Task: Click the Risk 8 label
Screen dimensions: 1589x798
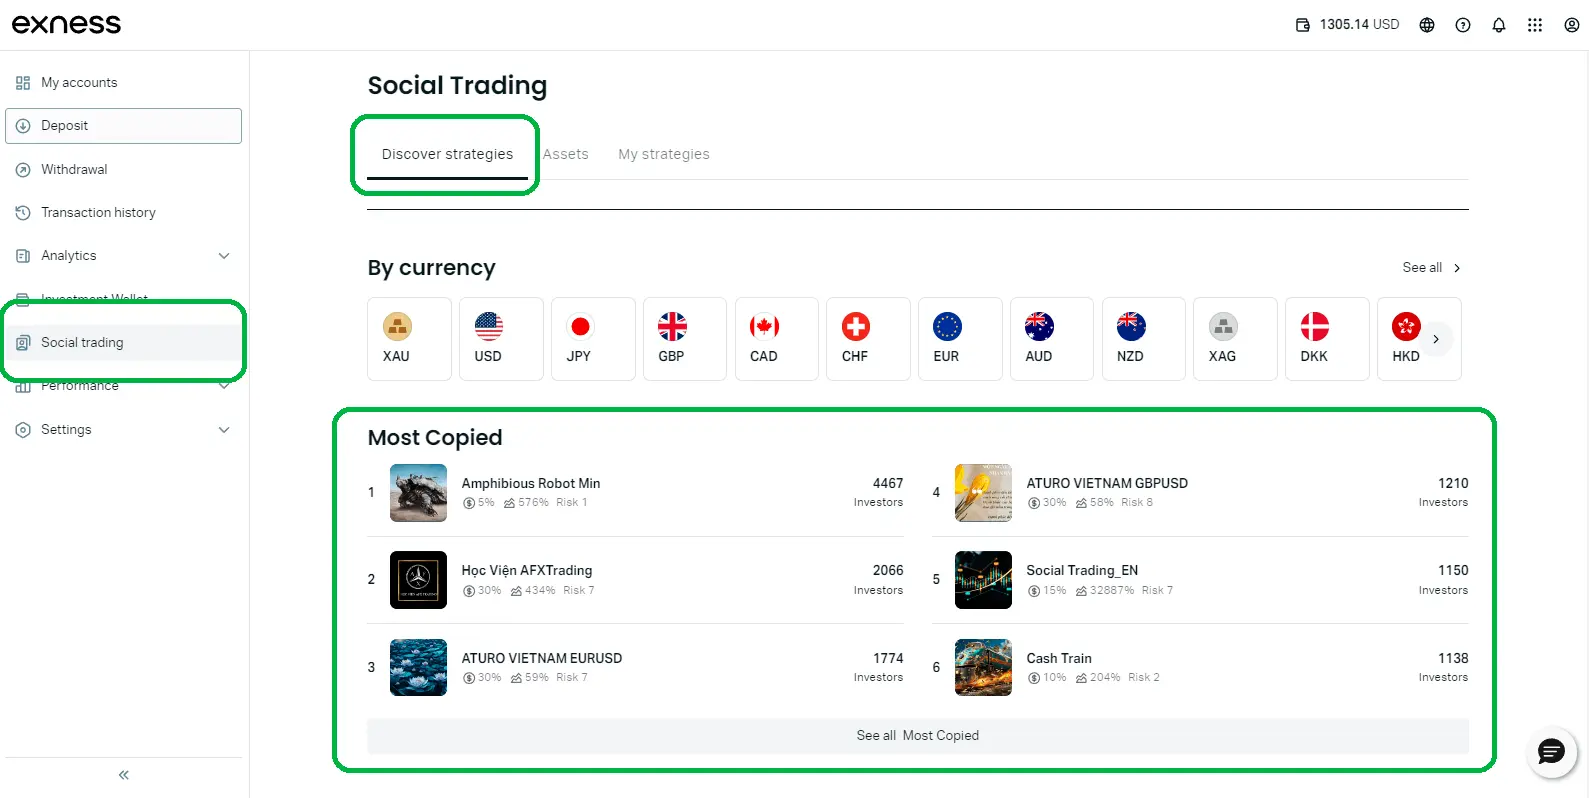Action: click(x=1137, y=503)
